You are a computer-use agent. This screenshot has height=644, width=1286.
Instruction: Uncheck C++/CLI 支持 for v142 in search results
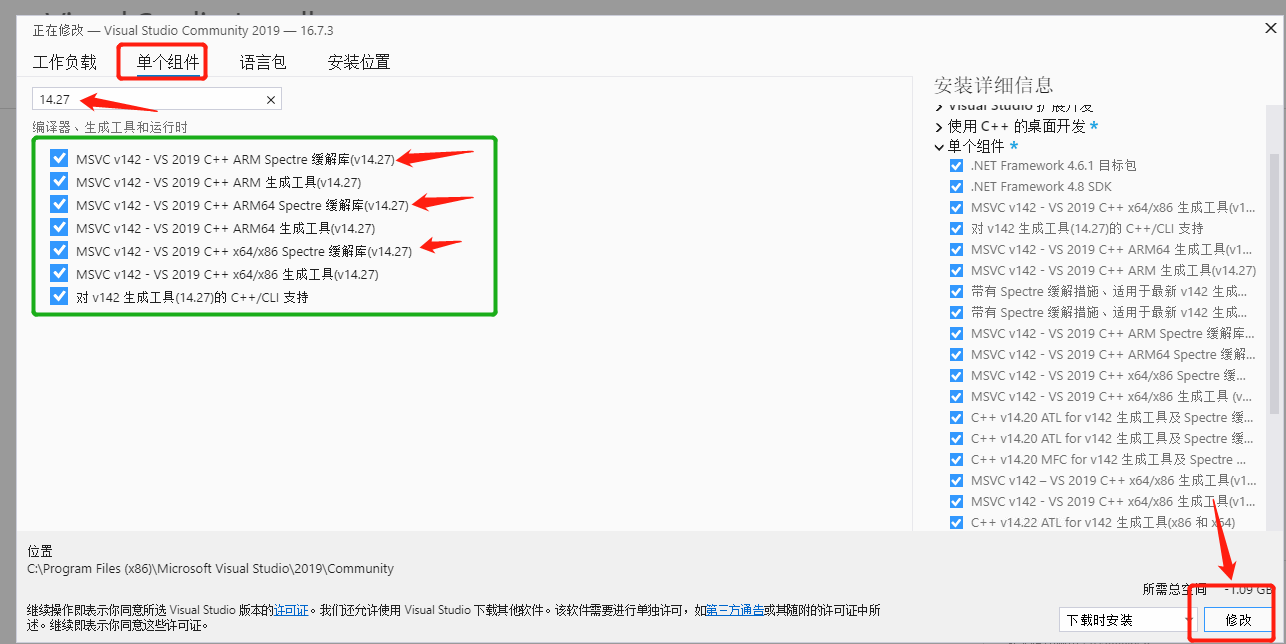[x=59, y=296]
